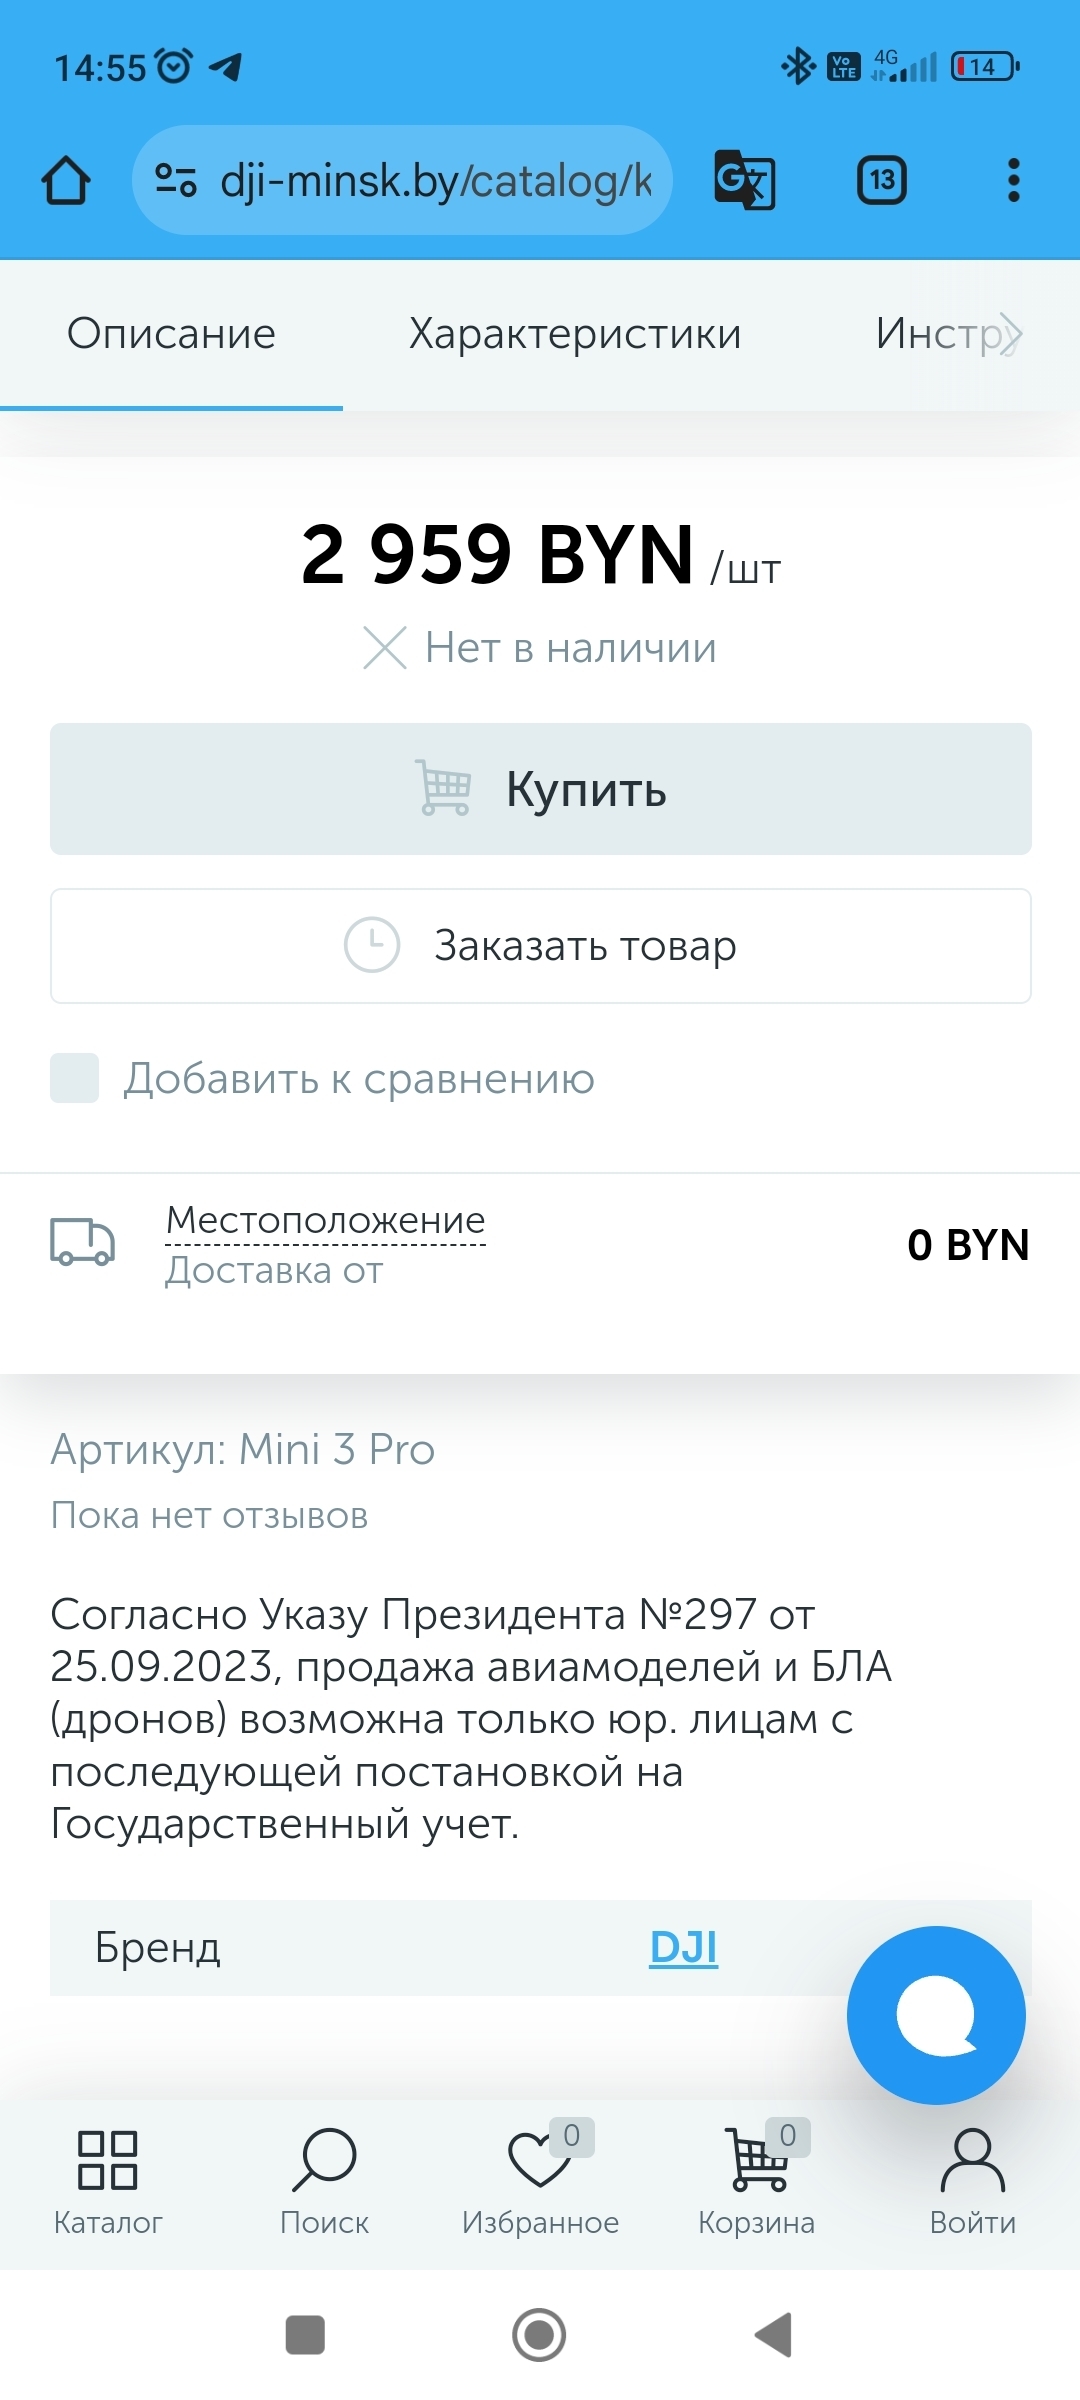Image resolution: width=1080 pixels, height=2400 pixels.
Task: Switch to the Характеристики tab
Action: tap(575, 334)
